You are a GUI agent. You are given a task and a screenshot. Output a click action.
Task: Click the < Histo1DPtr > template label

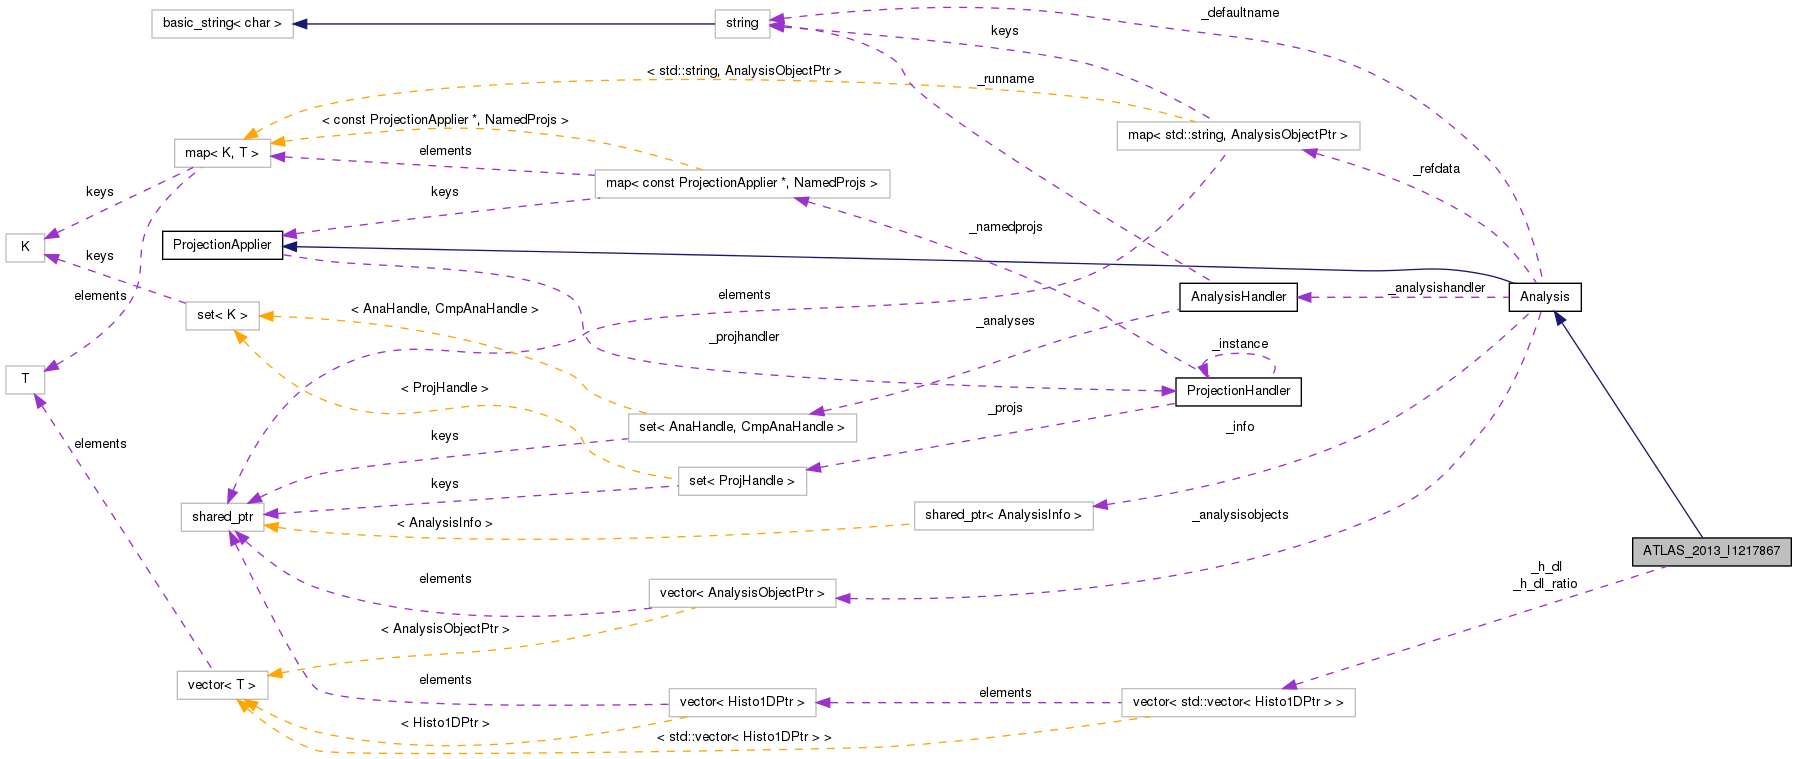coord(445,723)
